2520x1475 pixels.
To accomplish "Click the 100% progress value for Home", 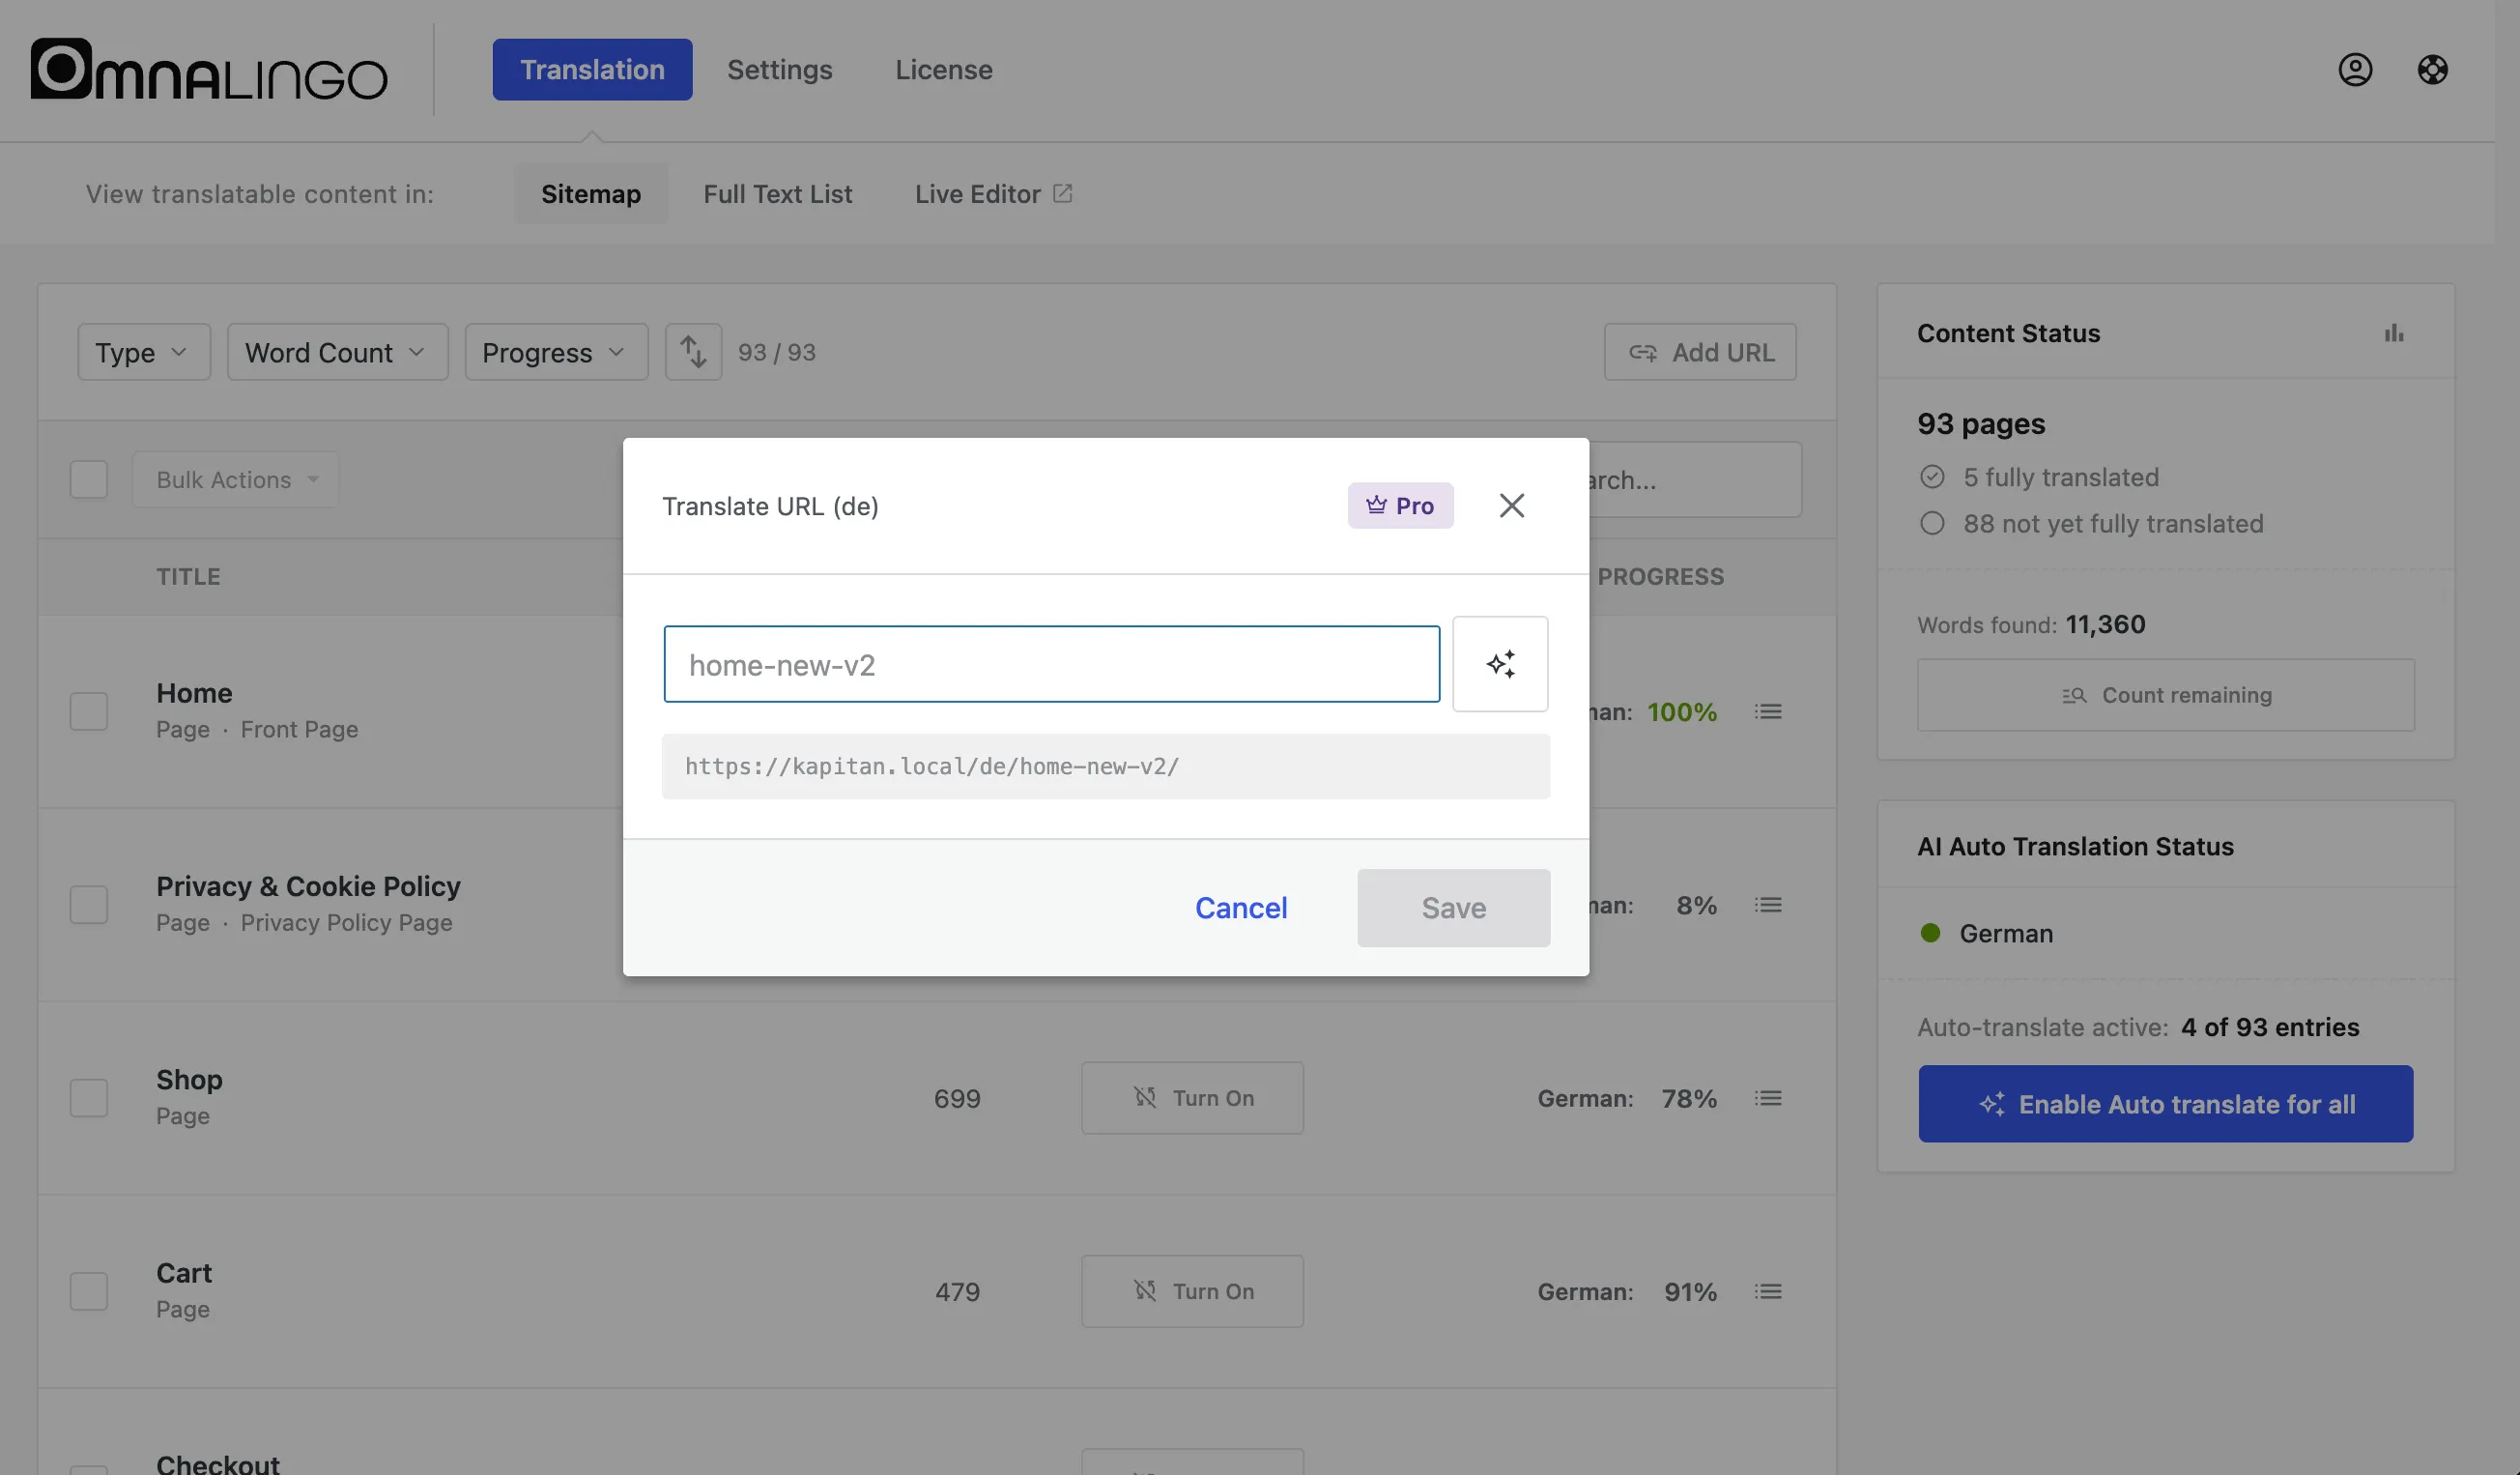I will point(1681,712).
